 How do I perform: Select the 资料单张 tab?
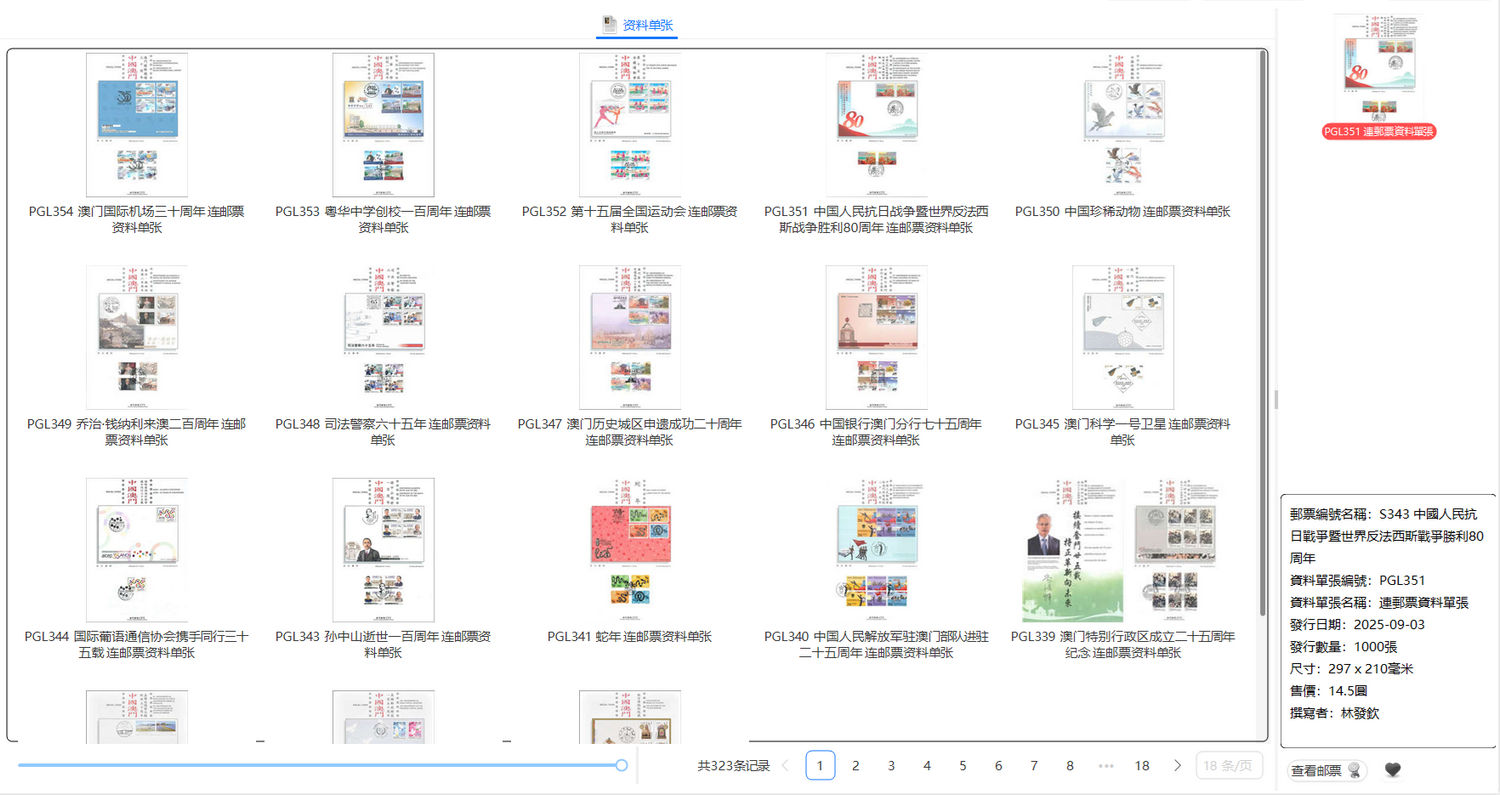tap(637, 25)
